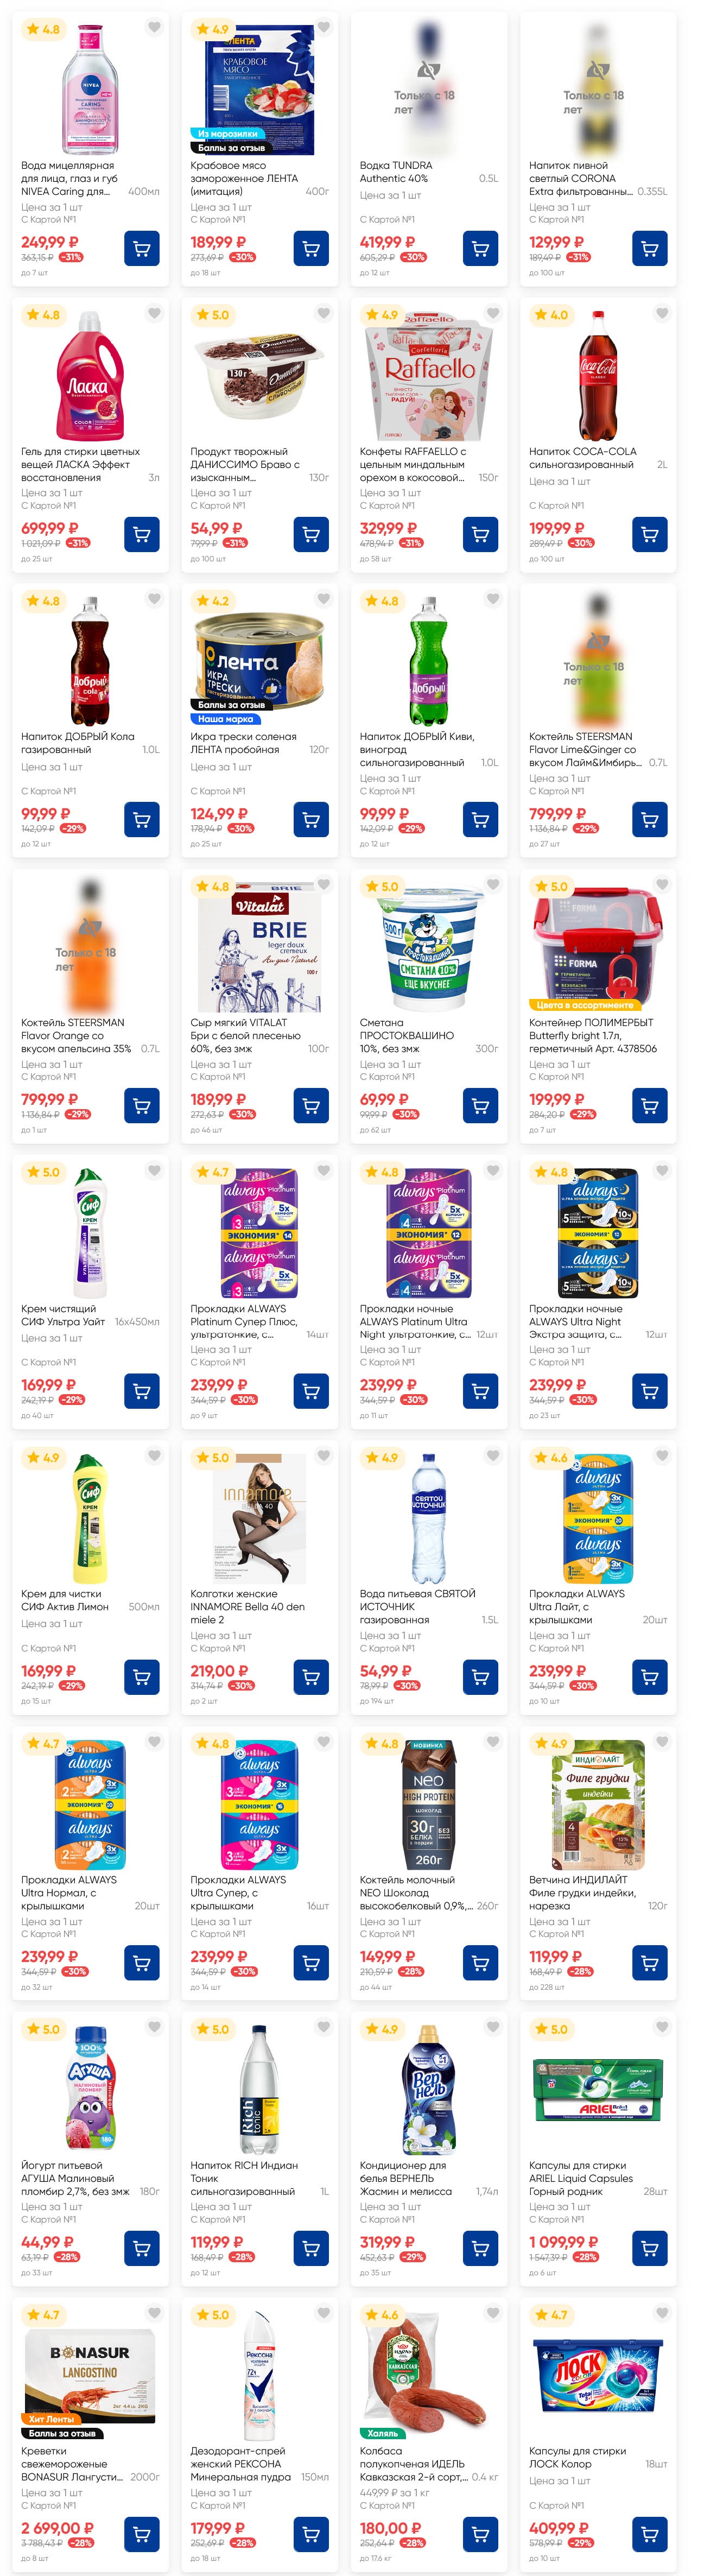Add NEO chocolate milkshake to cart
The image size is (704, 2576).
(480, 1962)
